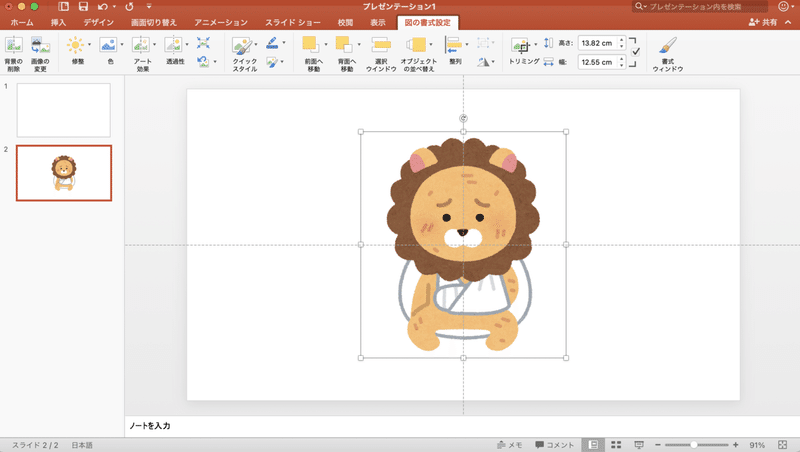
Task: Open the Design (デザイン) tab
Action: (98, 22)
